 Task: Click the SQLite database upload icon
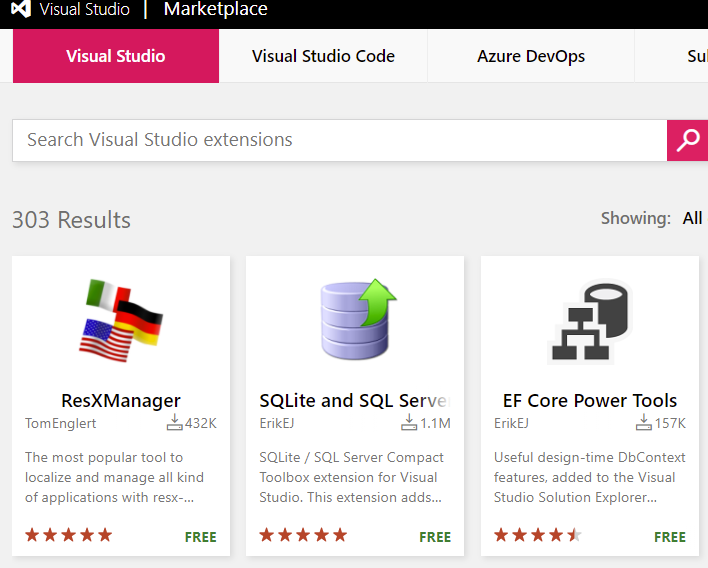pos(358,319)
